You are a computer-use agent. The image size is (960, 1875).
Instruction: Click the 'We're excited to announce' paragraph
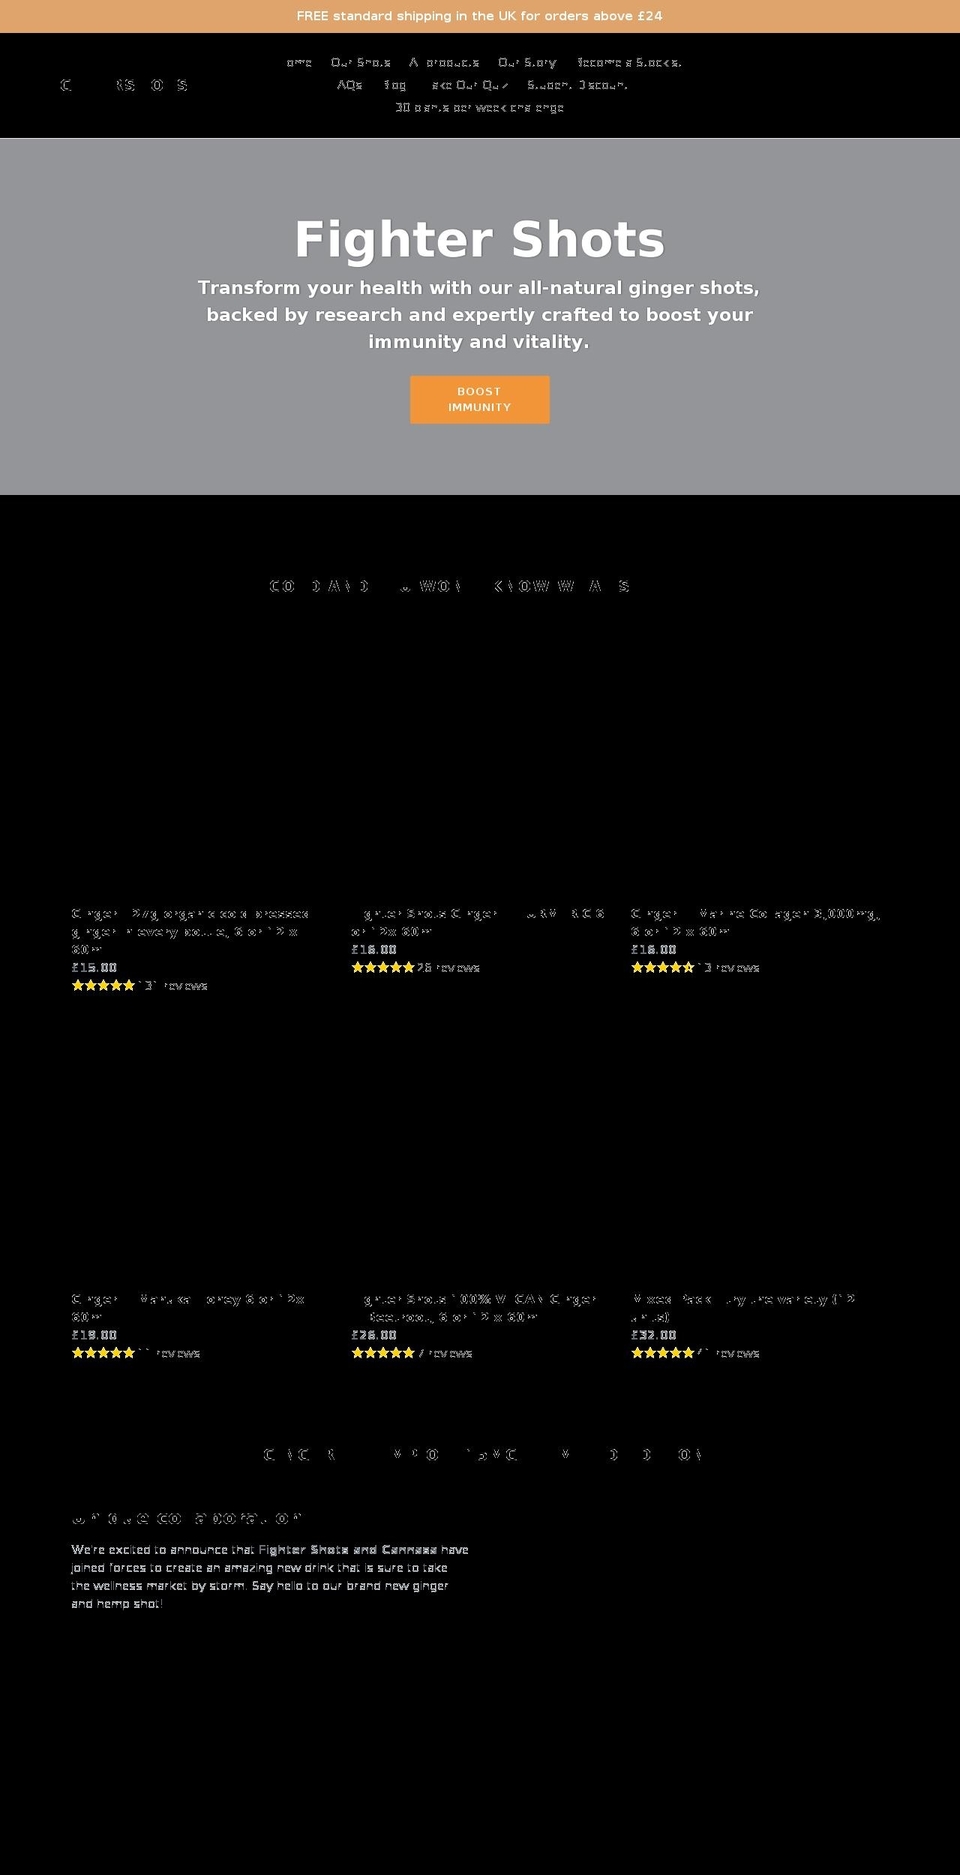pyautogui.click(x=270, y=1576)
